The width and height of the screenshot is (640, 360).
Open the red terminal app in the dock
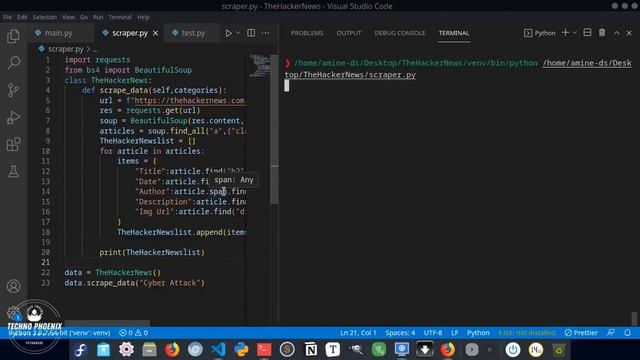(x=264, y=350)
